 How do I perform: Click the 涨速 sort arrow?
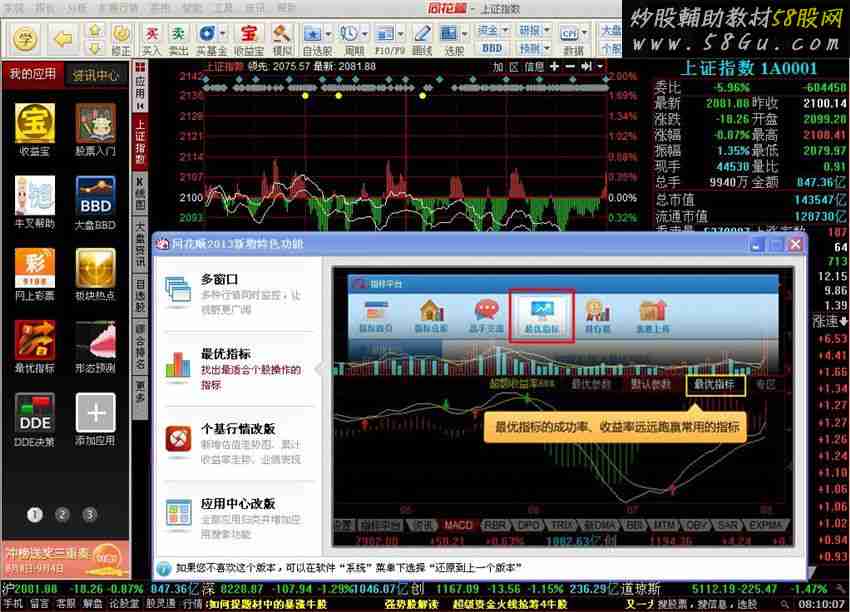(x=844, y=321)
